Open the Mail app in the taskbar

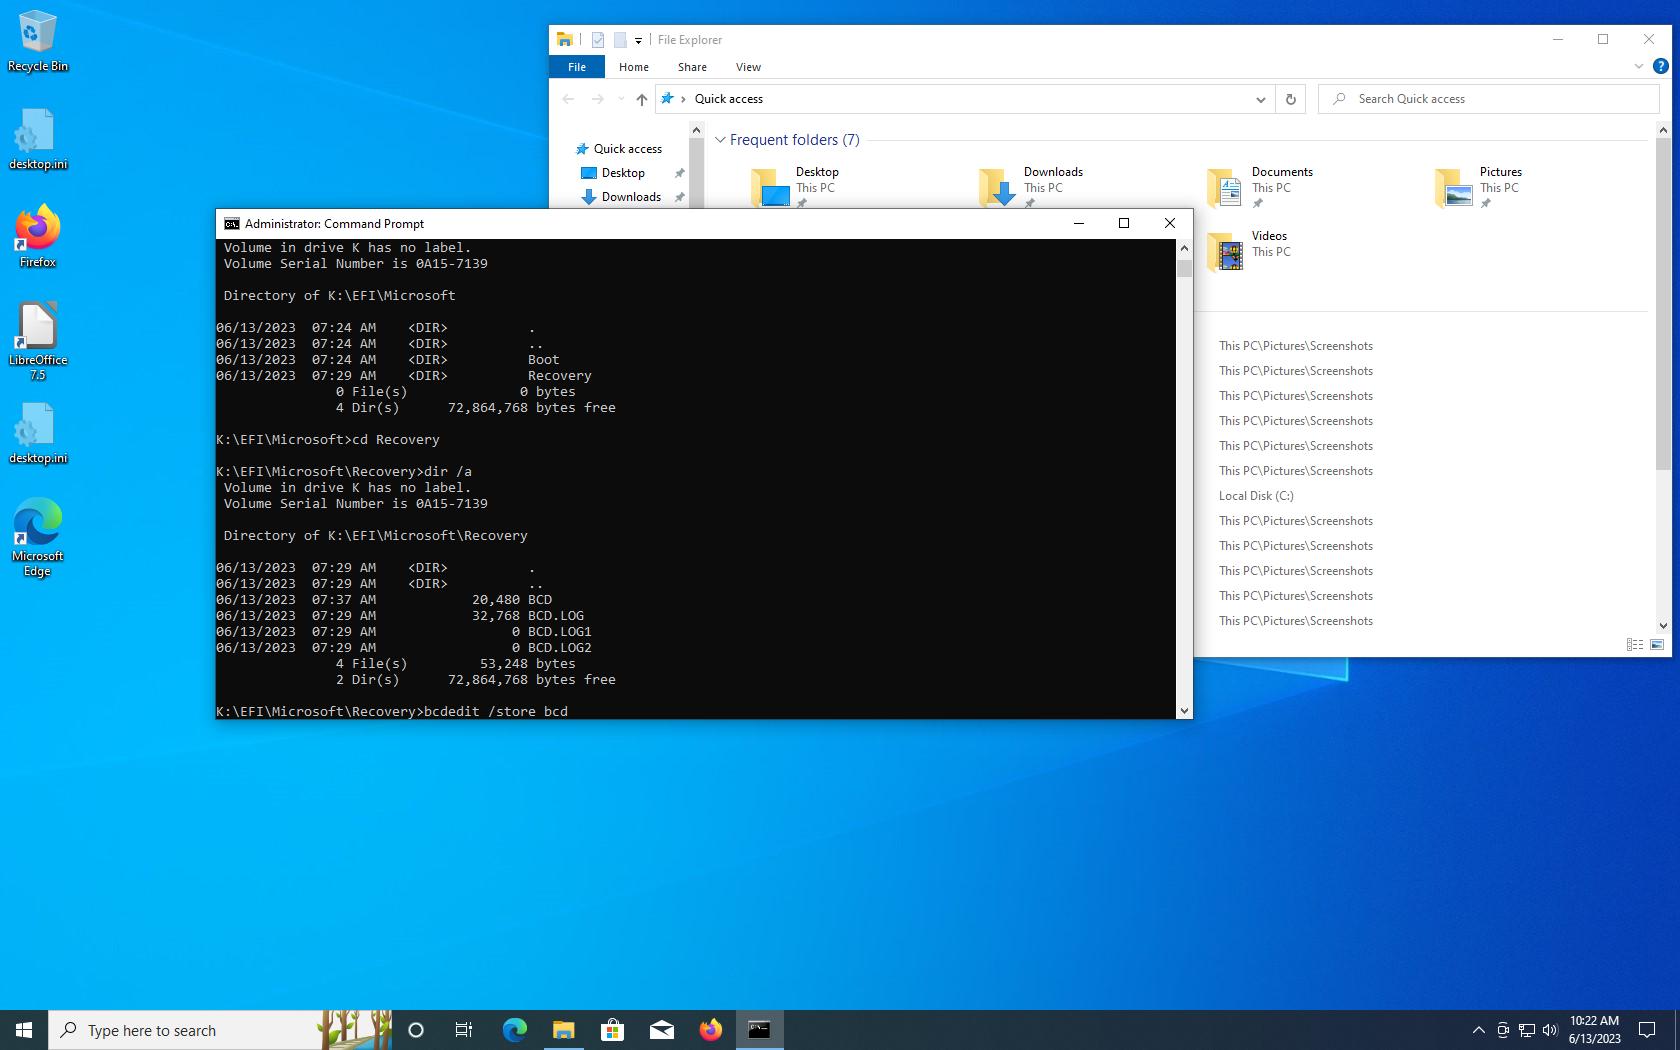tap(661, 1030)
